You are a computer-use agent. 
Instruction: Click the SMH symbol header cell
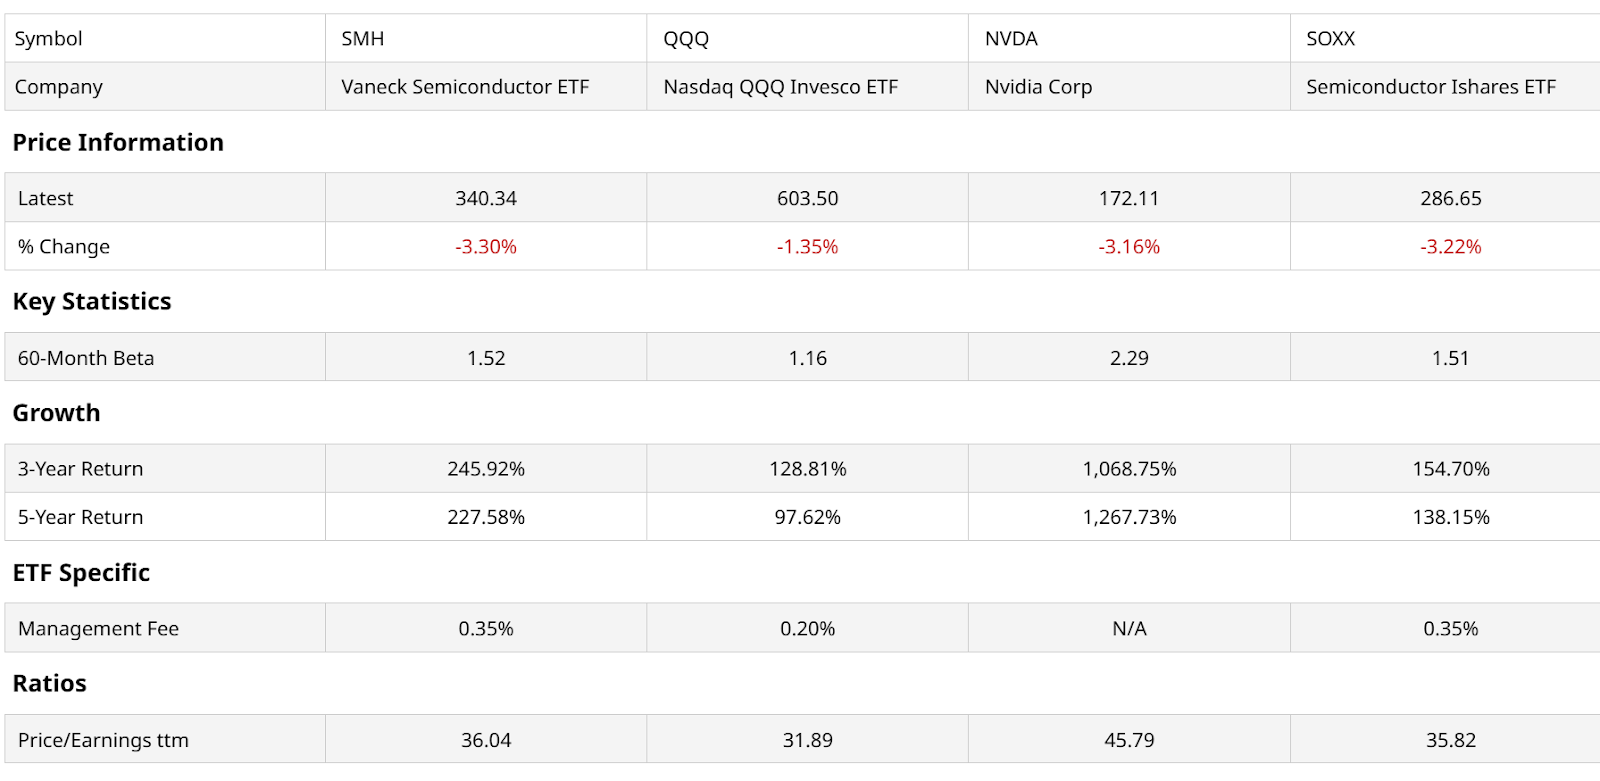point(363,39)
